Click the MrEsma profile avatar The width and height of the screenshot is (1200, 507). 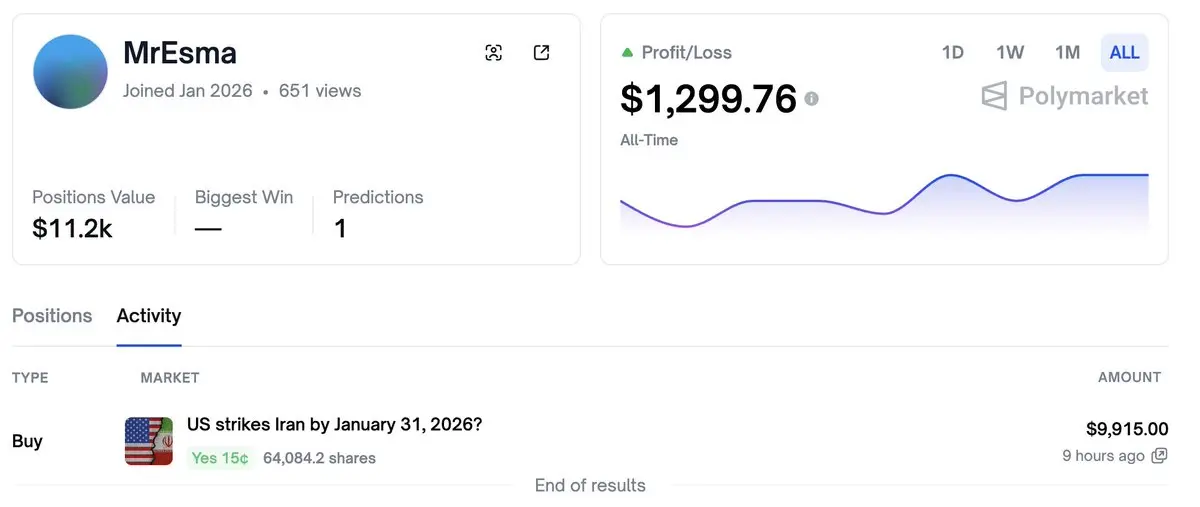coord(70,72)
